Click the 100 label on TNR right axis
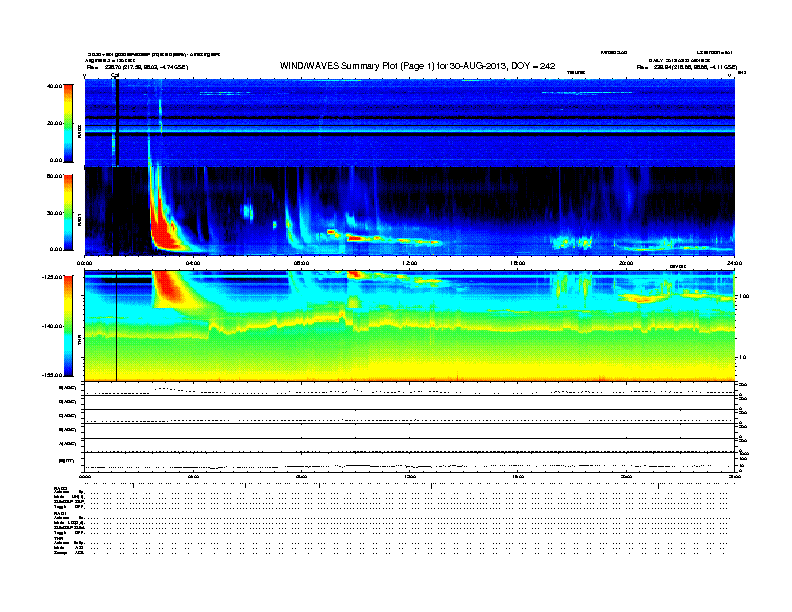The image size is (792, 612). [744, 296]
